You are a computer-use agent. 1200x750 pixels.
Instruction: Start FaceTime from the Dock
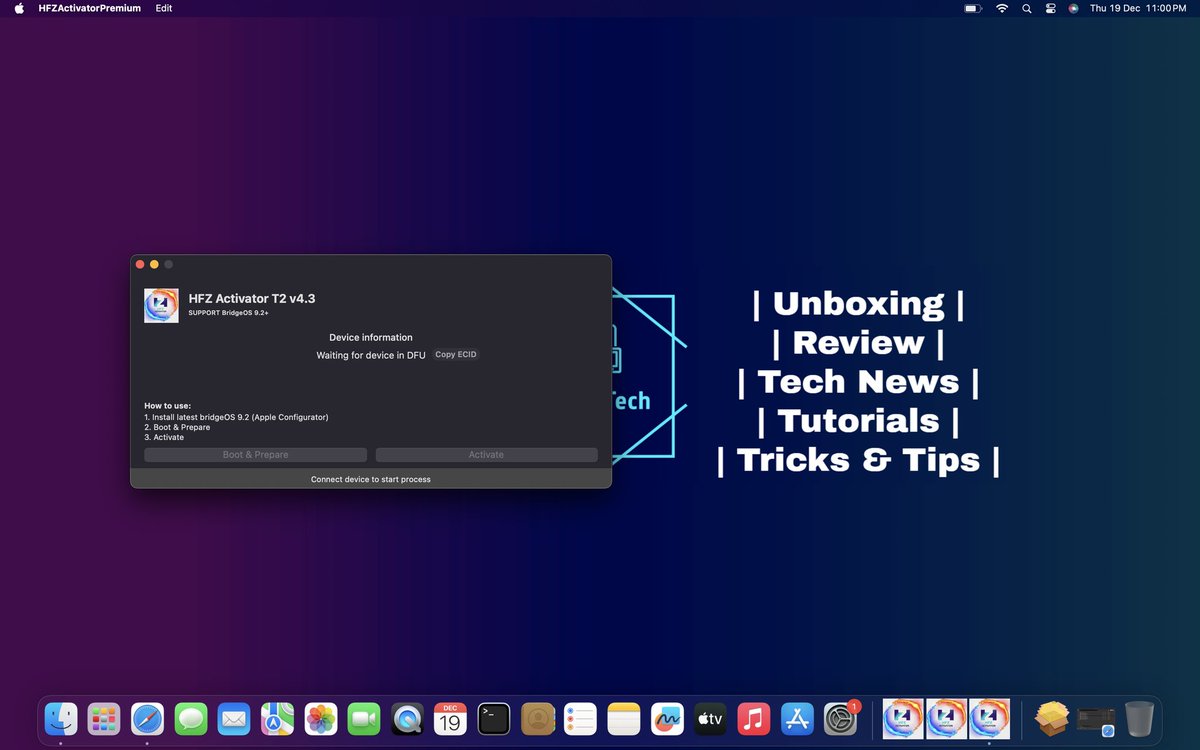(363, 718)
